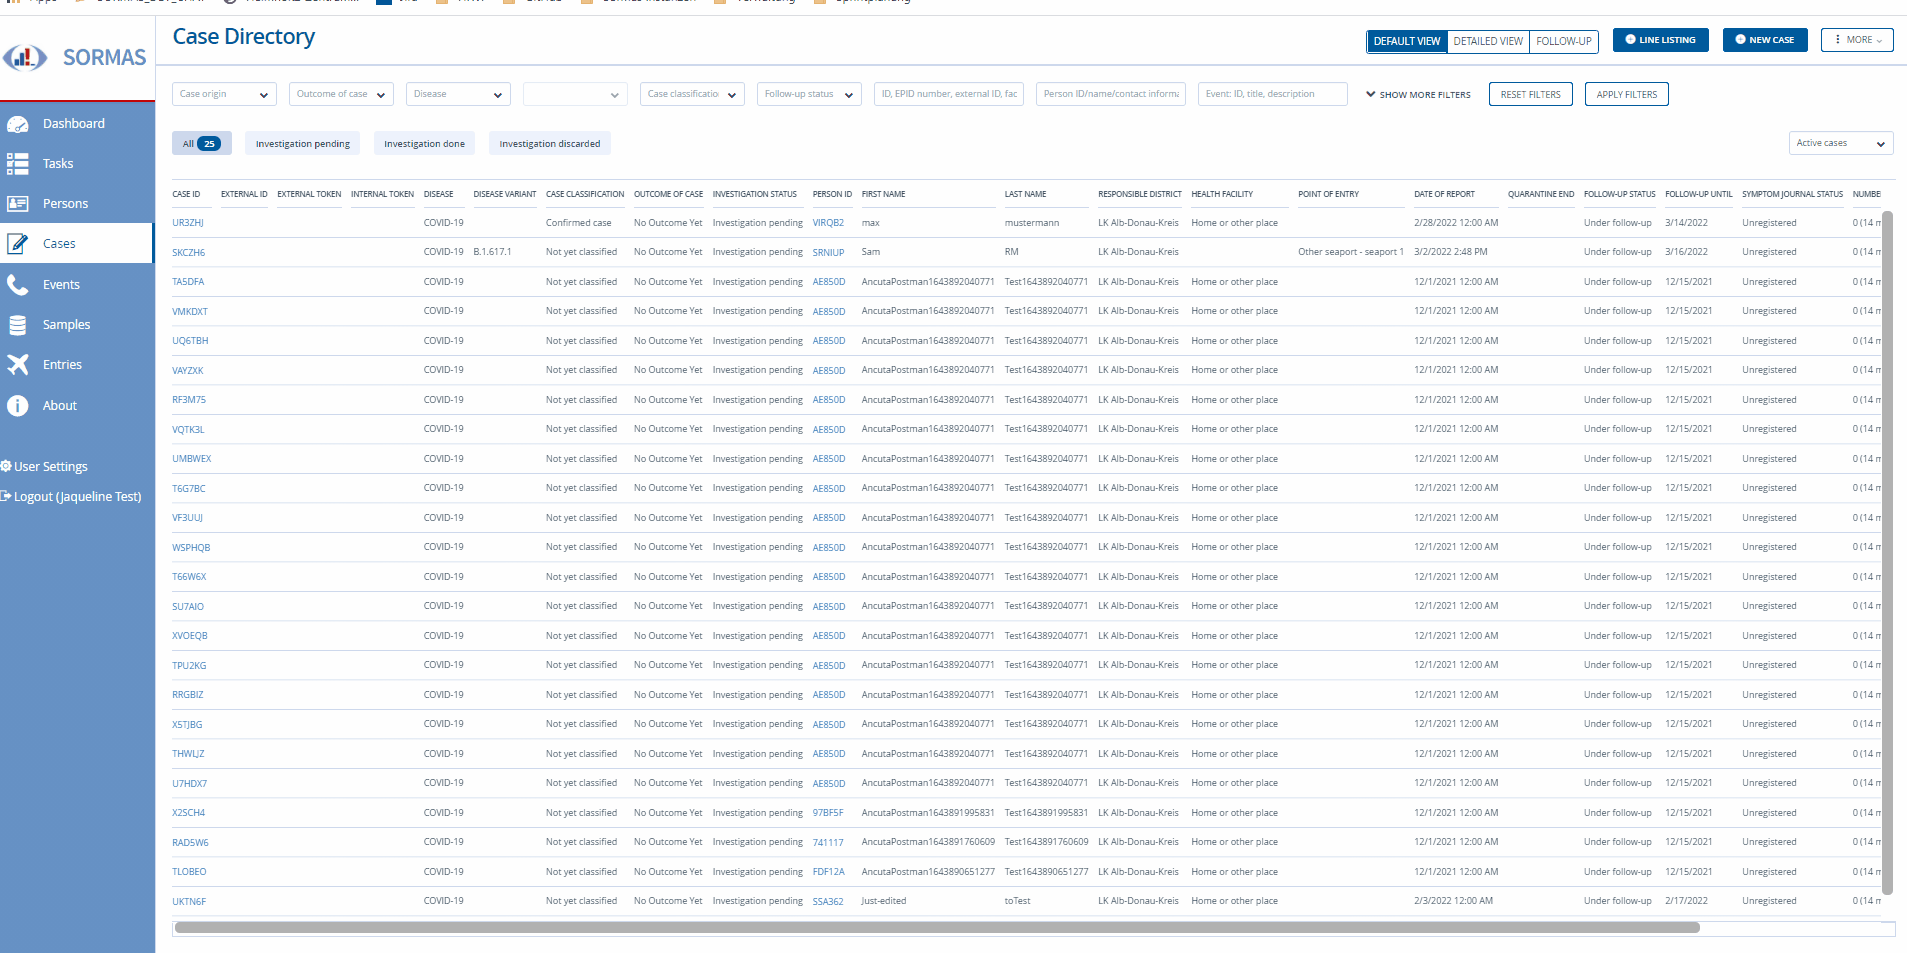
Task: Click the Event ID, title filter field
Action: [1273, 94]
